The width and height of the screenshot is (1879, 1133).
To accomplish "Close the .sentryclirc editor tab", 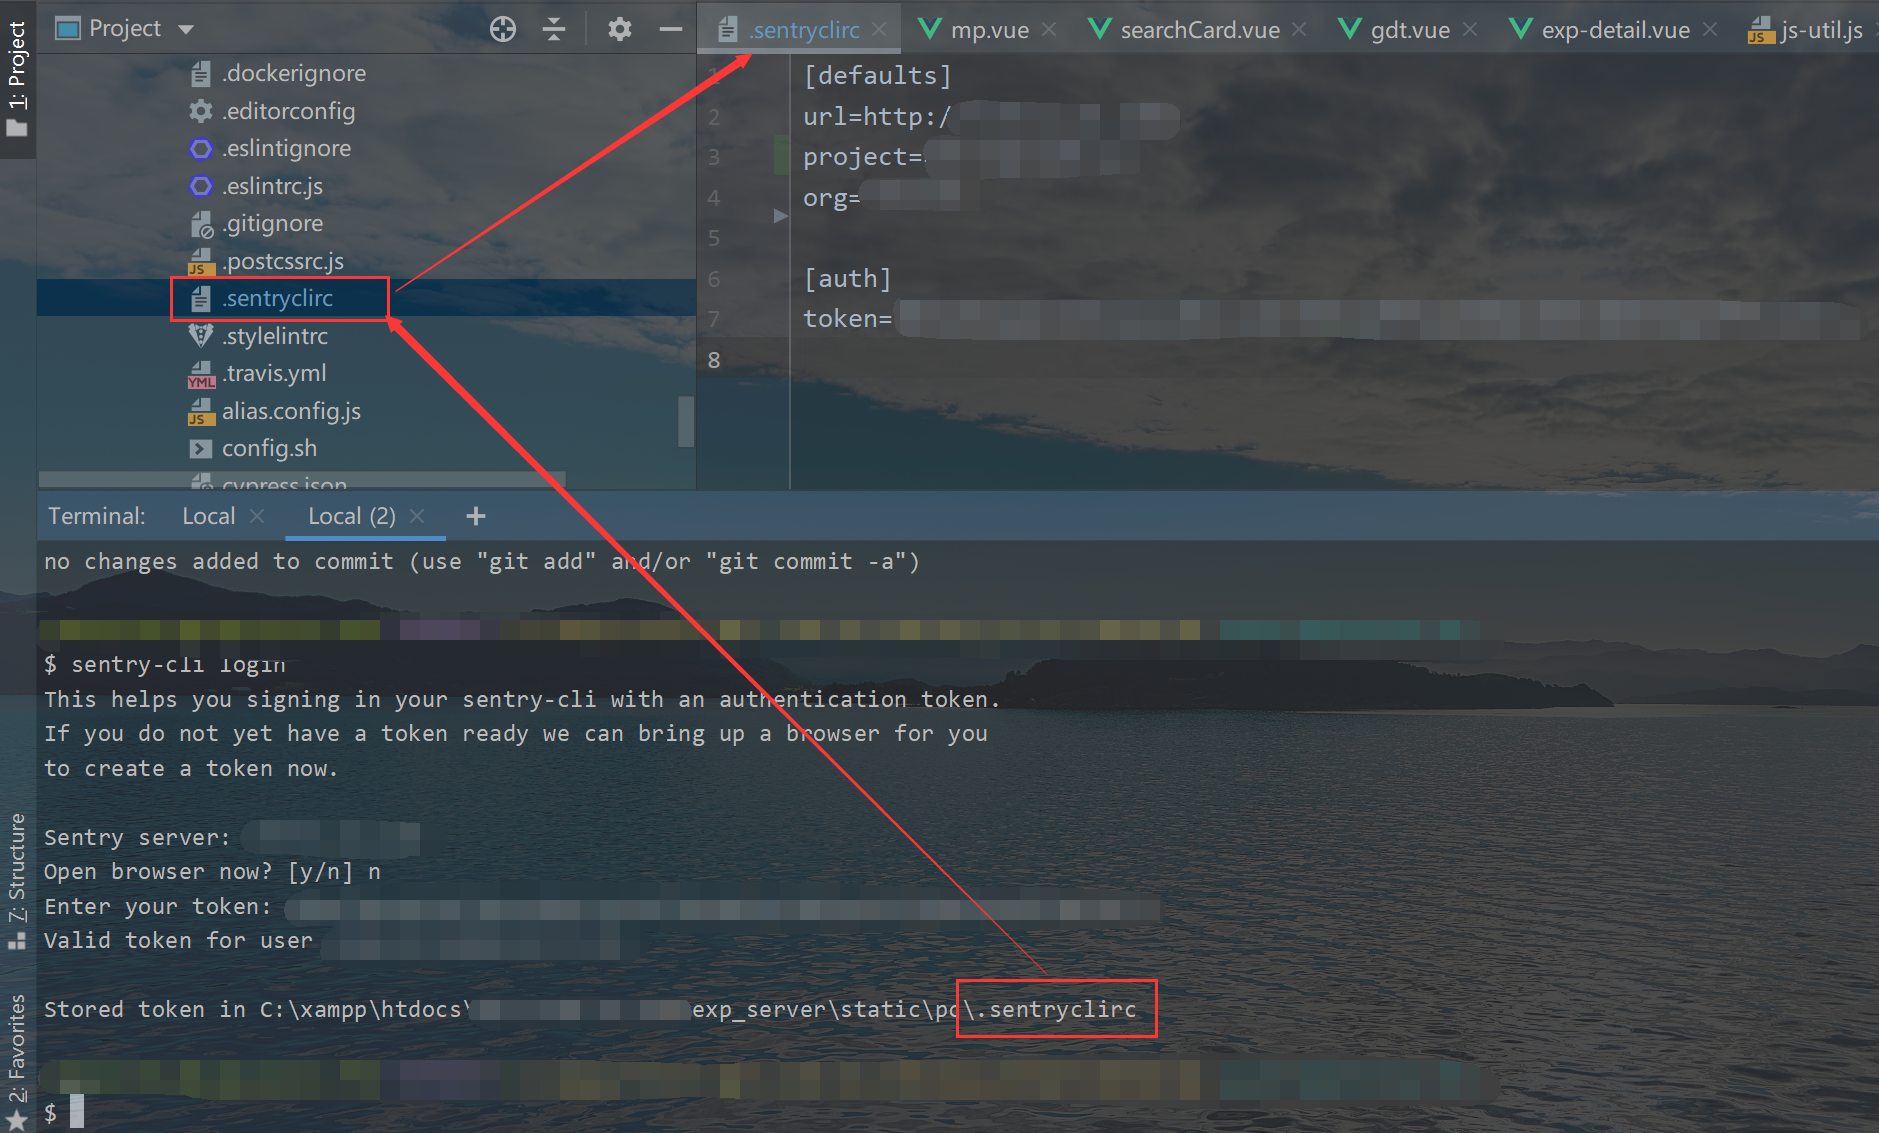I will pyautogui.click(x=879, y=30).
